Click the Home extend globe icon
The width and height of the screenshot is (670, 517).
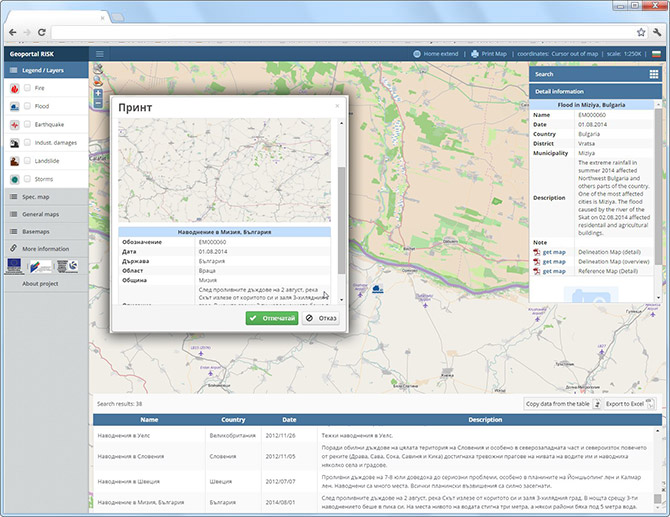point(417,54)
